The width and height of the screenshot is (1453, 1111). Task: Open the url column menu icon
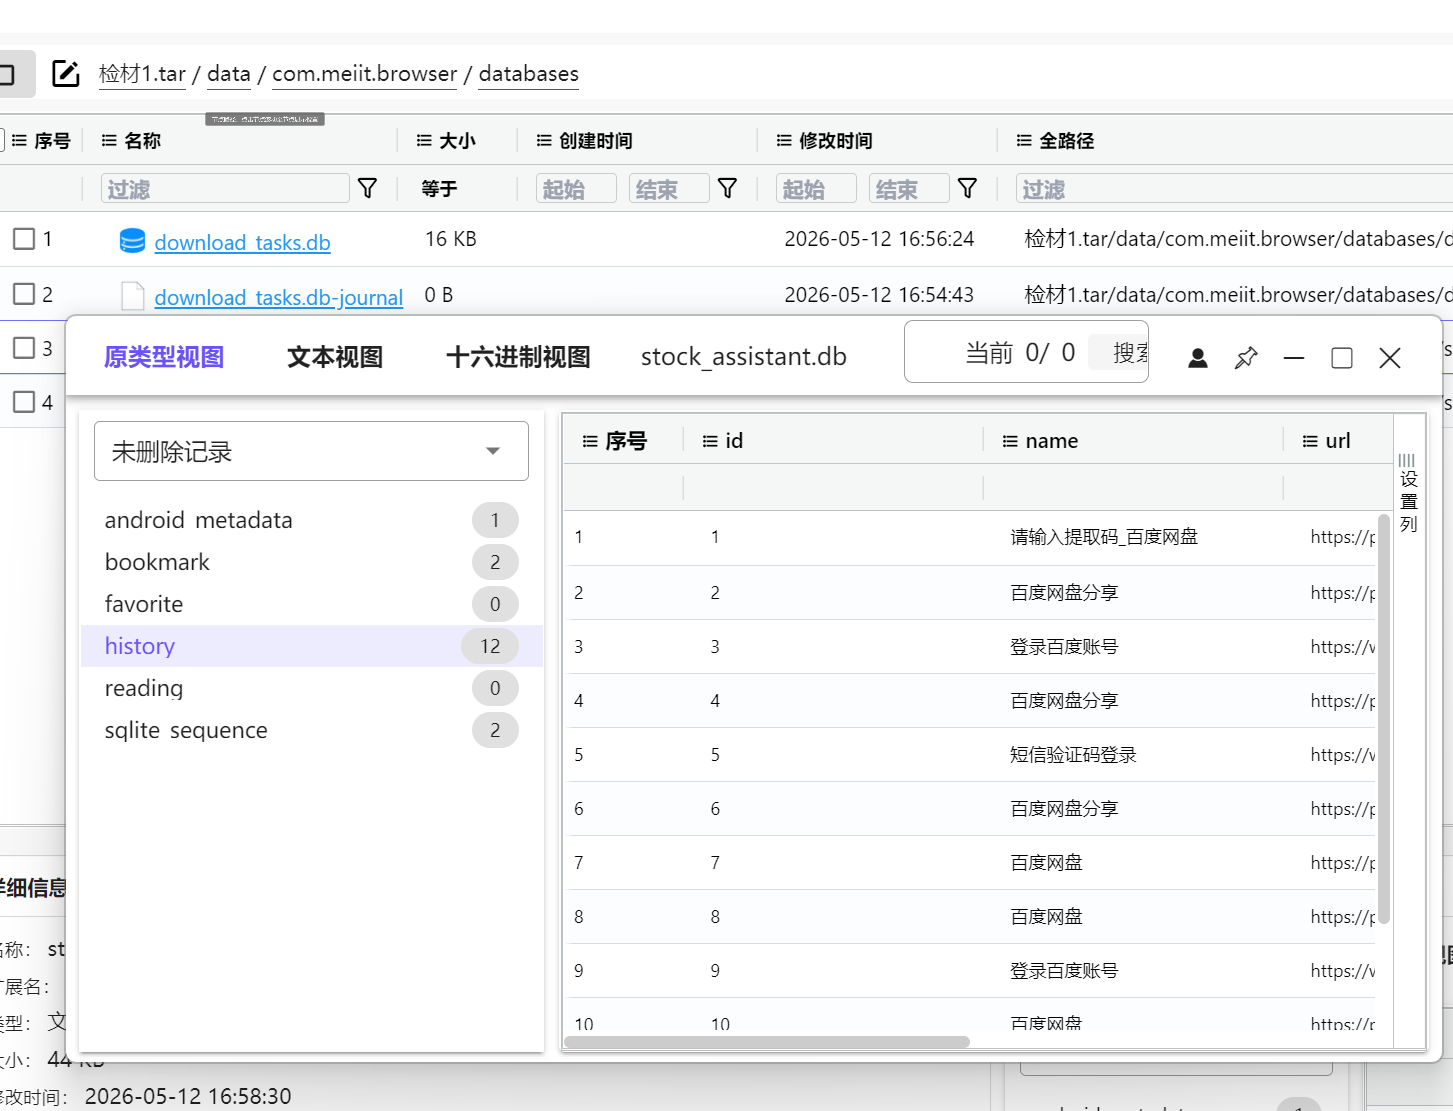1310,441
